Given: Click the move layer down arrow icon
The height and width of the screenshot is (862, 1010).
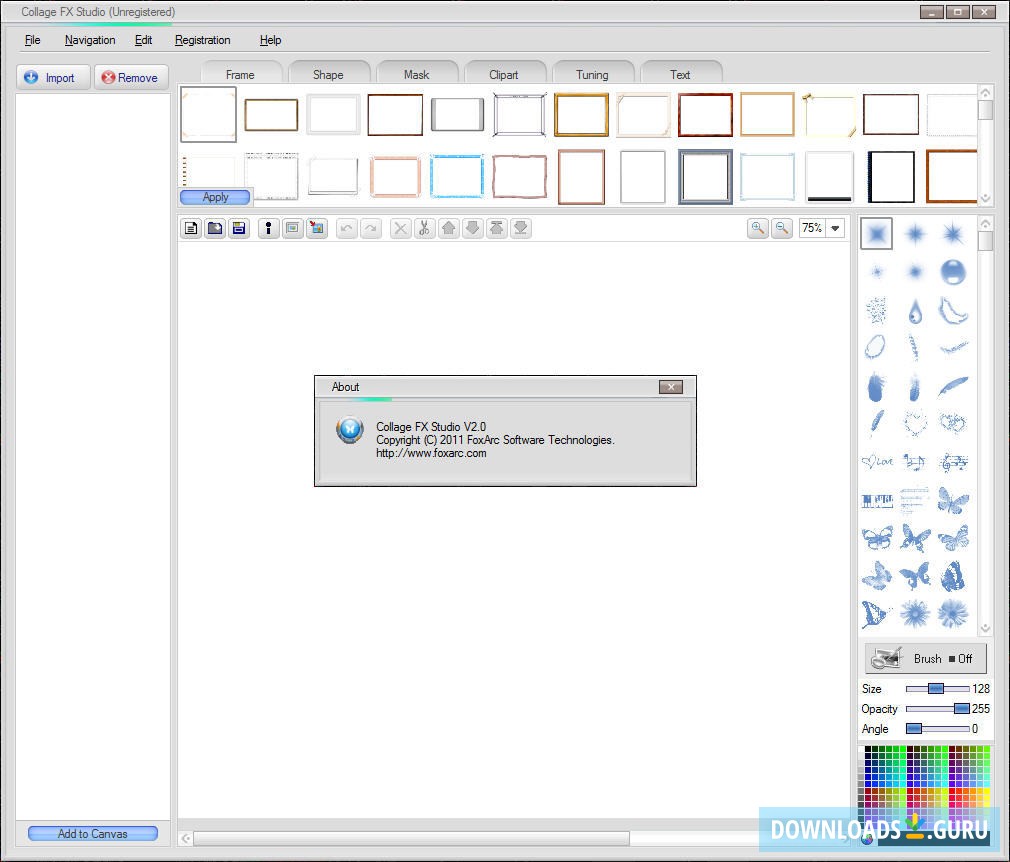Looking at the screenshot, I should pyautogui.click(x=473, y=228).
